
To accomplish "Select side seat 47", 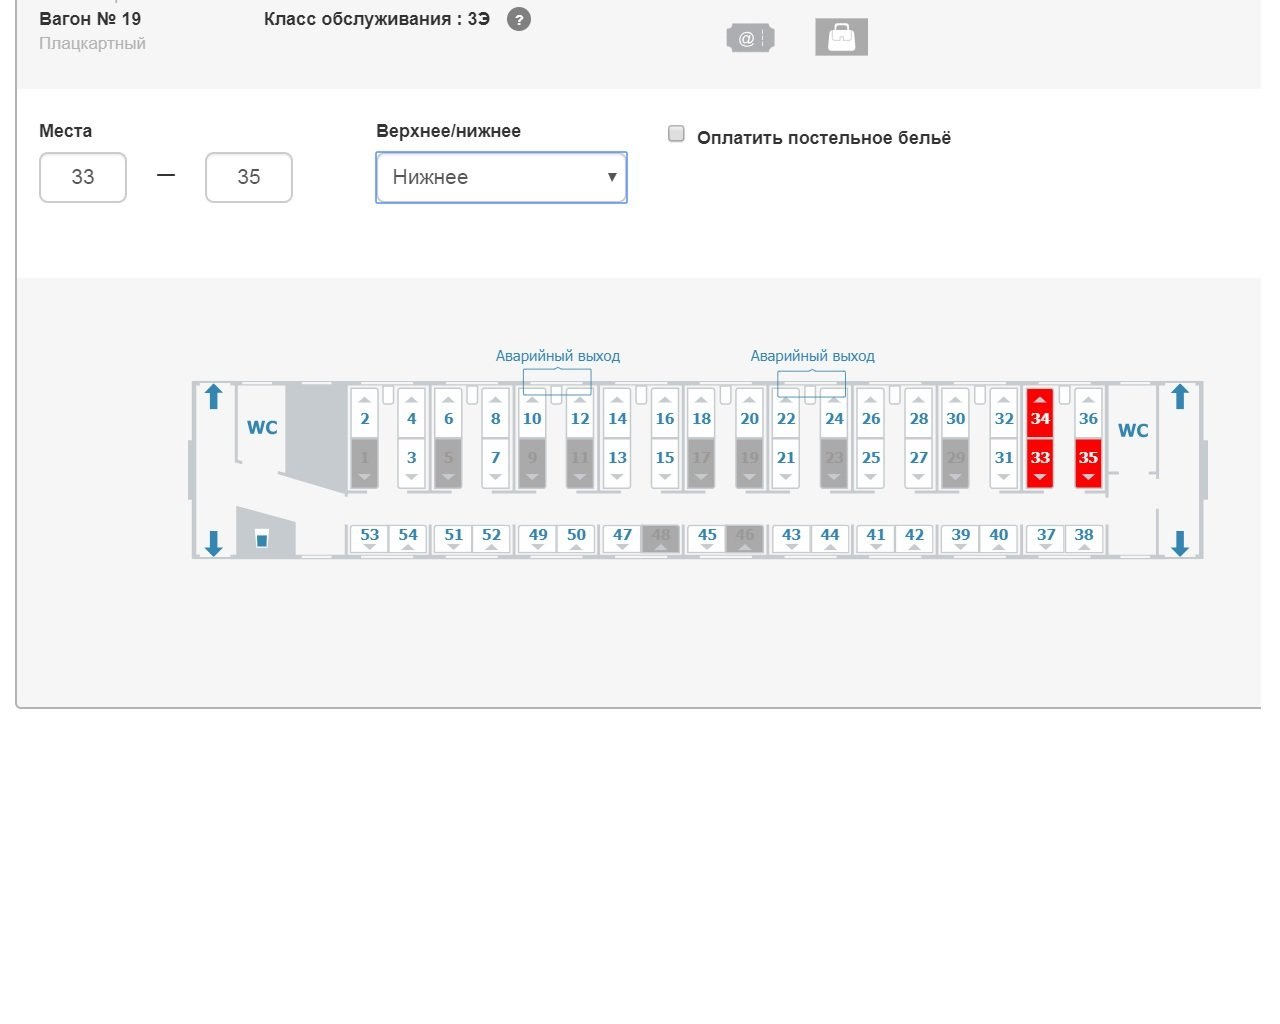I will point(622,539).
